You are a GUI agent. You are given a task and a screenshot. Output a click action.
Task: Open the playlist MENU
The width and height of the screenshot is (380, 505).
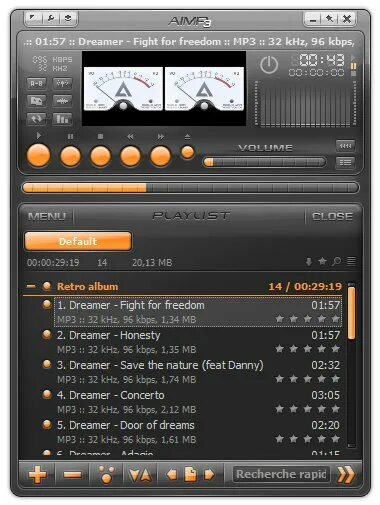coord(47,217)
